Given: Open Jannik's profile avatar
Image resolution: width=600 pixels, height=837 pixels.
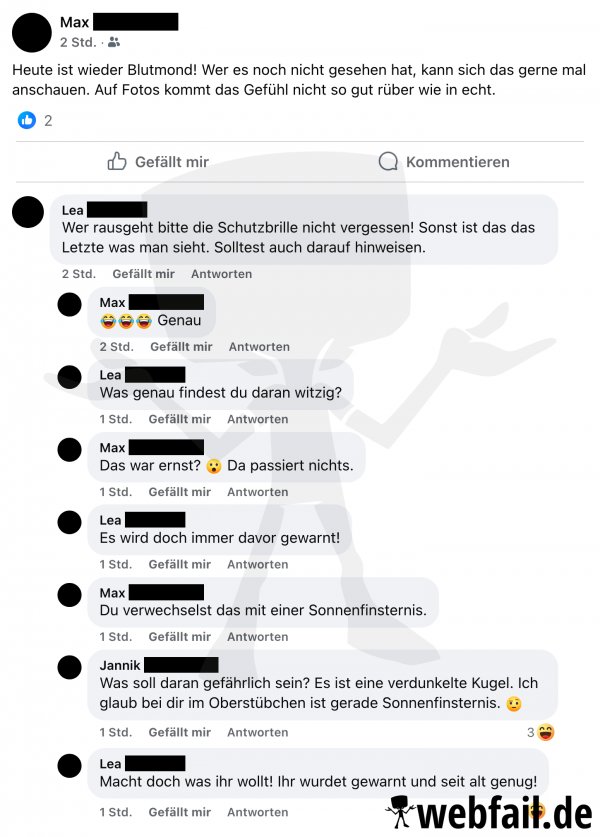Looking at the screenshot, I should pos(69,667).
